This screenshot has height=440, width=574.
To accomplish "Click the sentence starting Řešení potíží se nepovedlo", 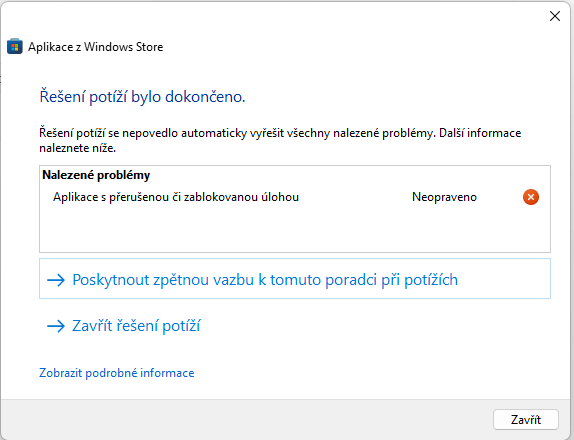I will click(237, 133).
